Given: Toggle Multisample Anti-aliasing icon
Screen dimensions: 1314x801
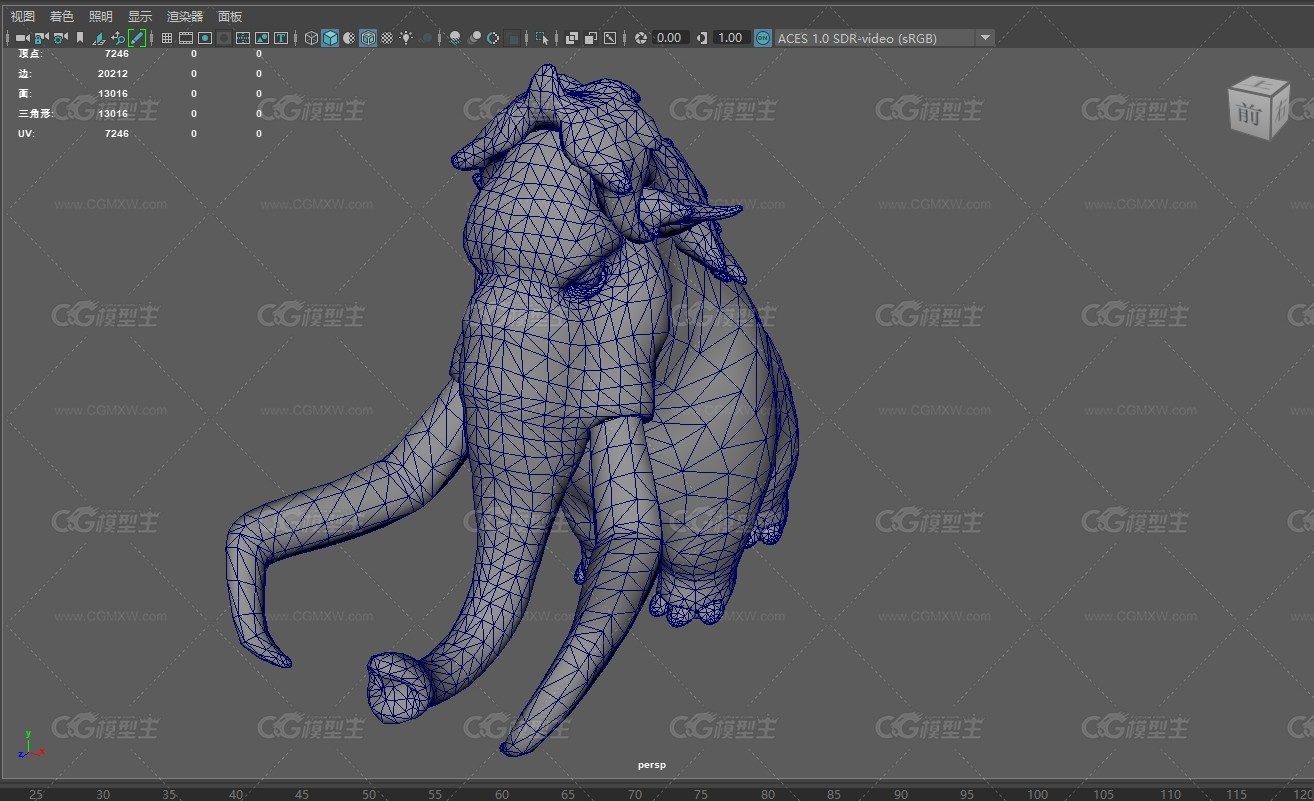Looking at the screenshot, I should [493, 38].
